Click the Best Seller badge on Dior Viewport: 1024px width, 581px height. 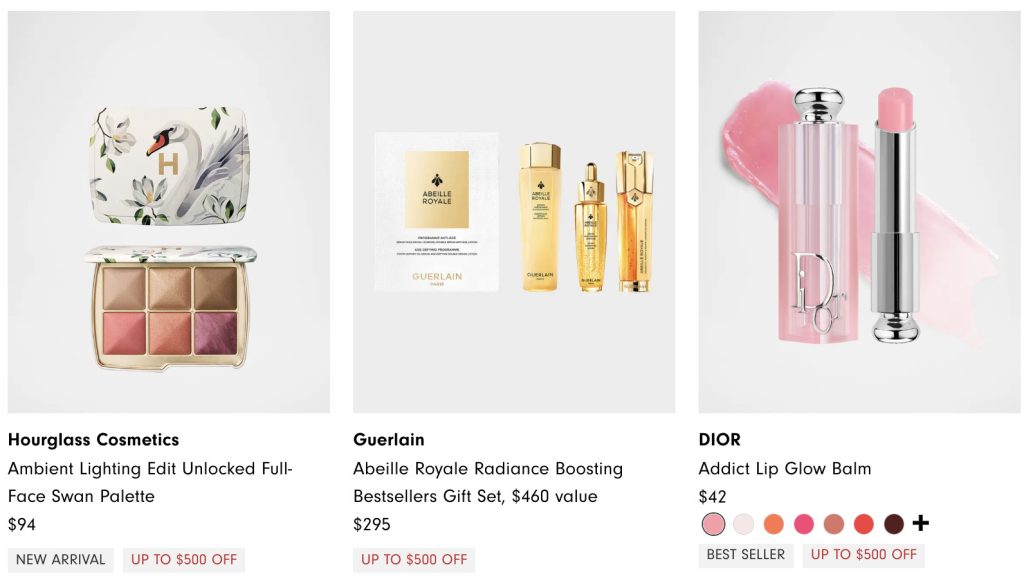[746, 554]
